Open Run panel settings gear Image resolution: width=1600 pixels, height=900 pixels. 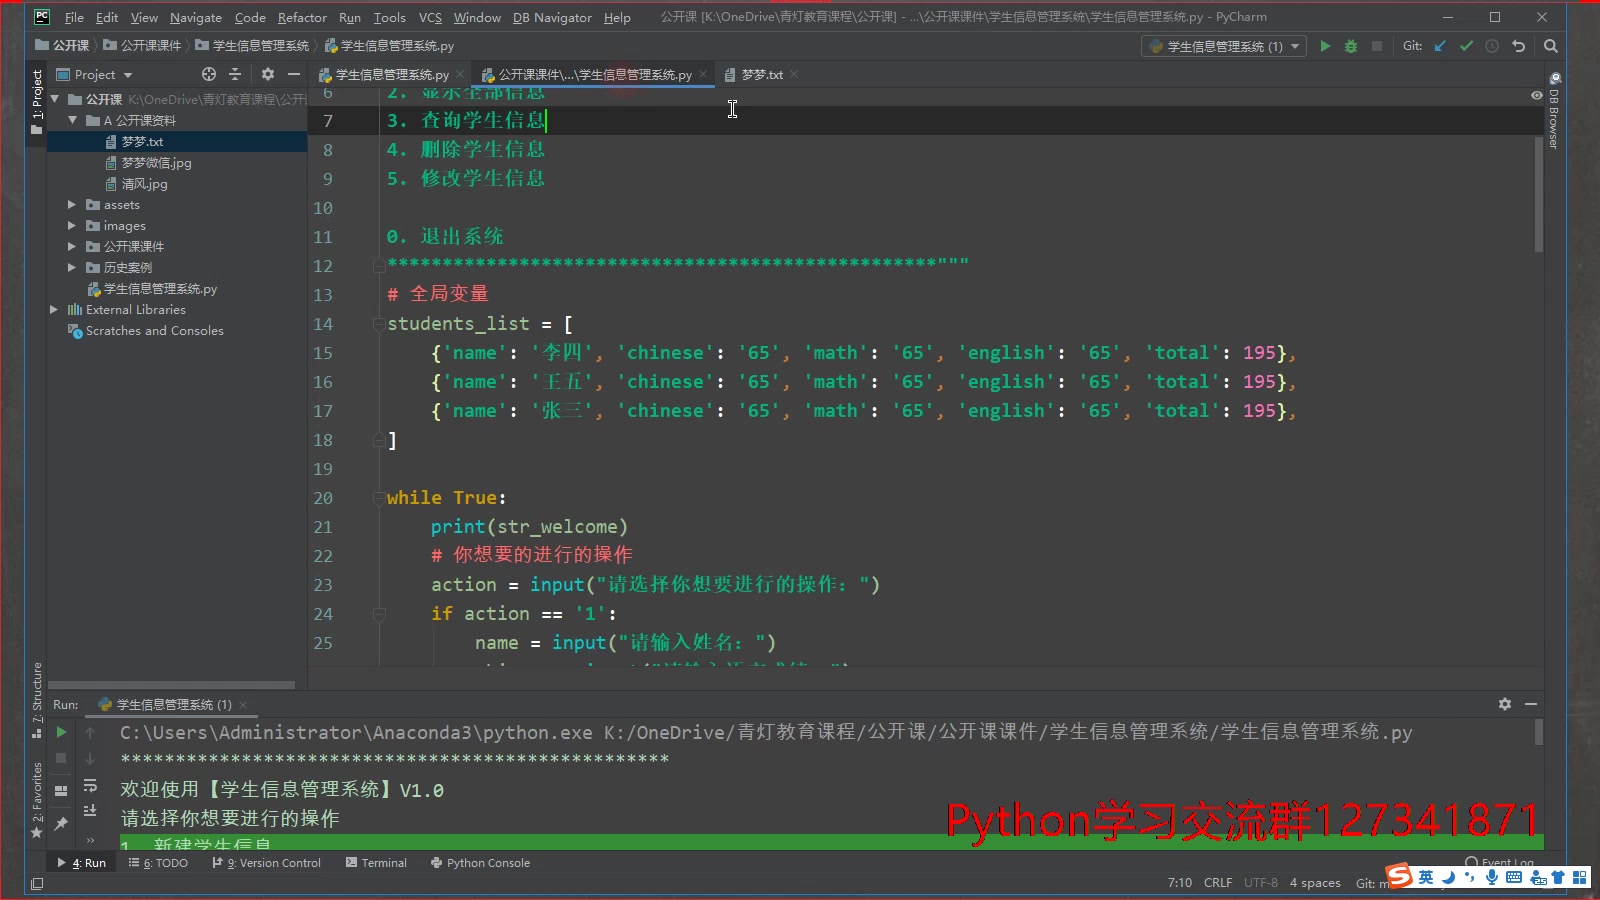(x=1505, y=704)
